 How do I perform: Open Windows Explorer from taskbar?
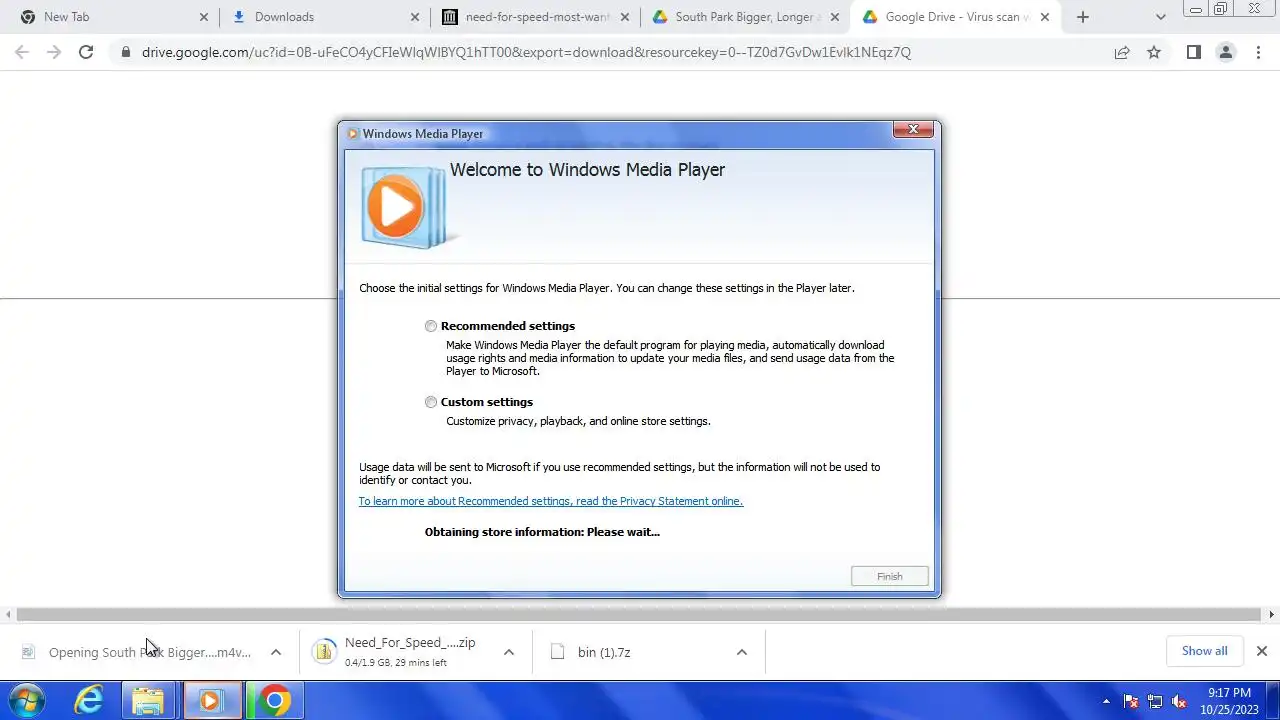coord(148,701)
